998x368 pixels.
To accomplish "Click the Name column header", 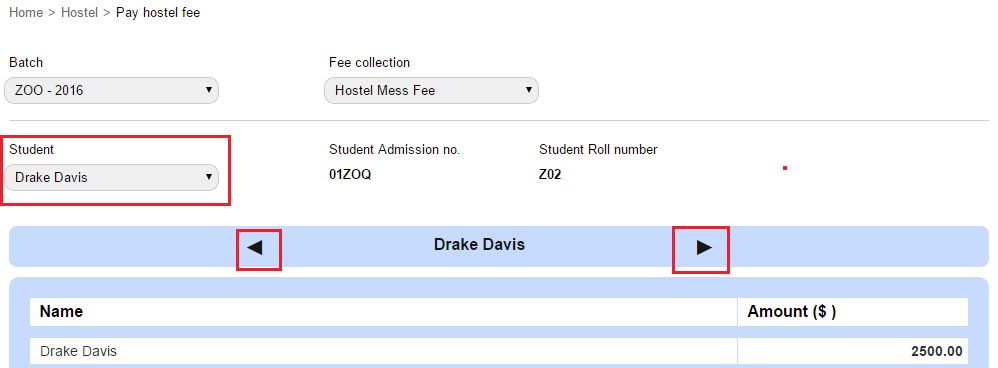I will pos(61,311).
